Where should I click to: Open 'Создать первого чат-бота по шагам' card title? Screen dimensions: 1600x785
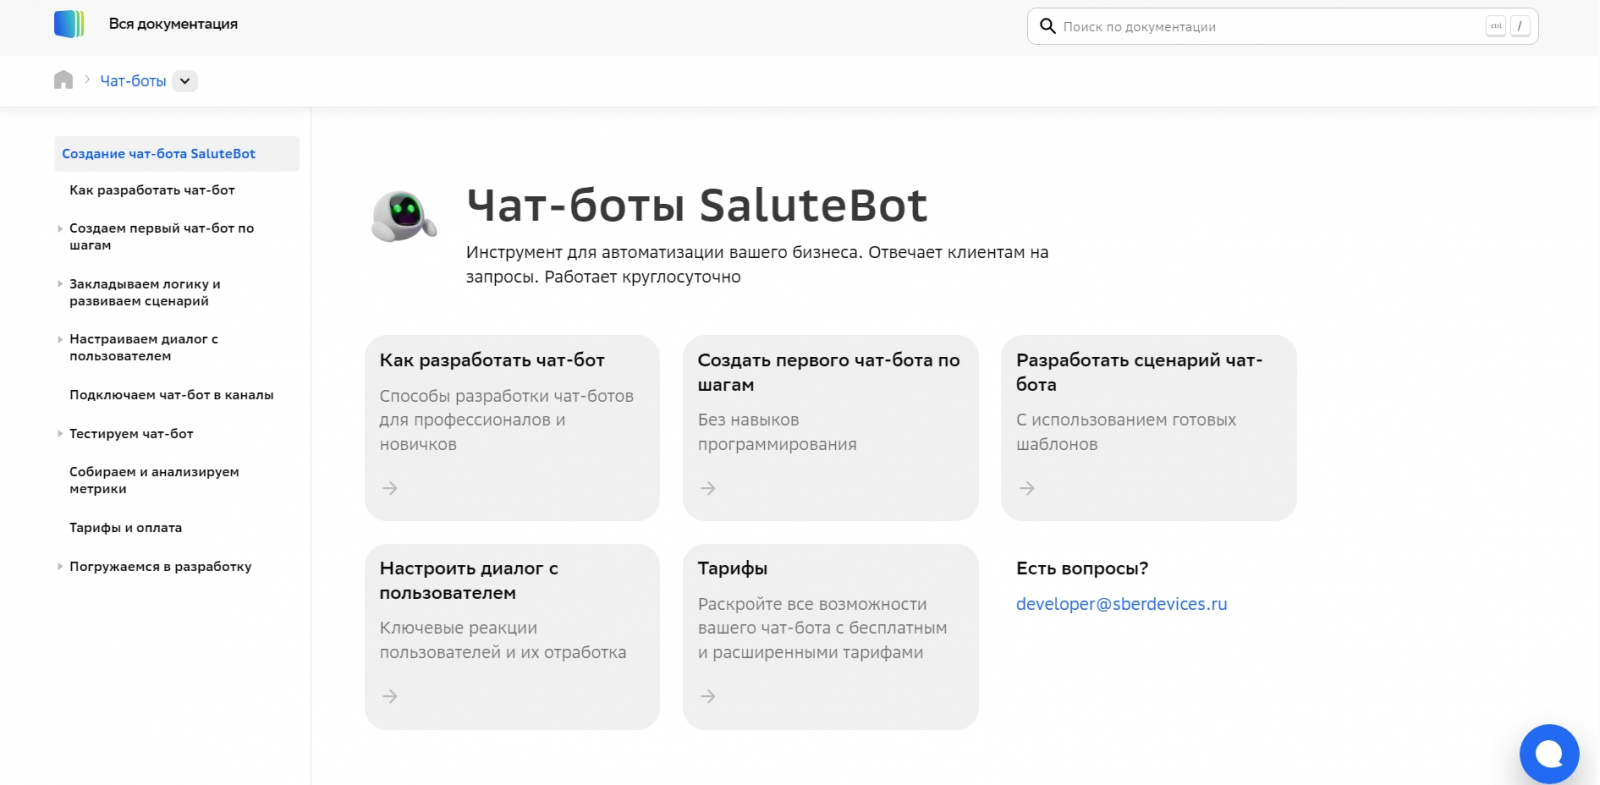829,372
